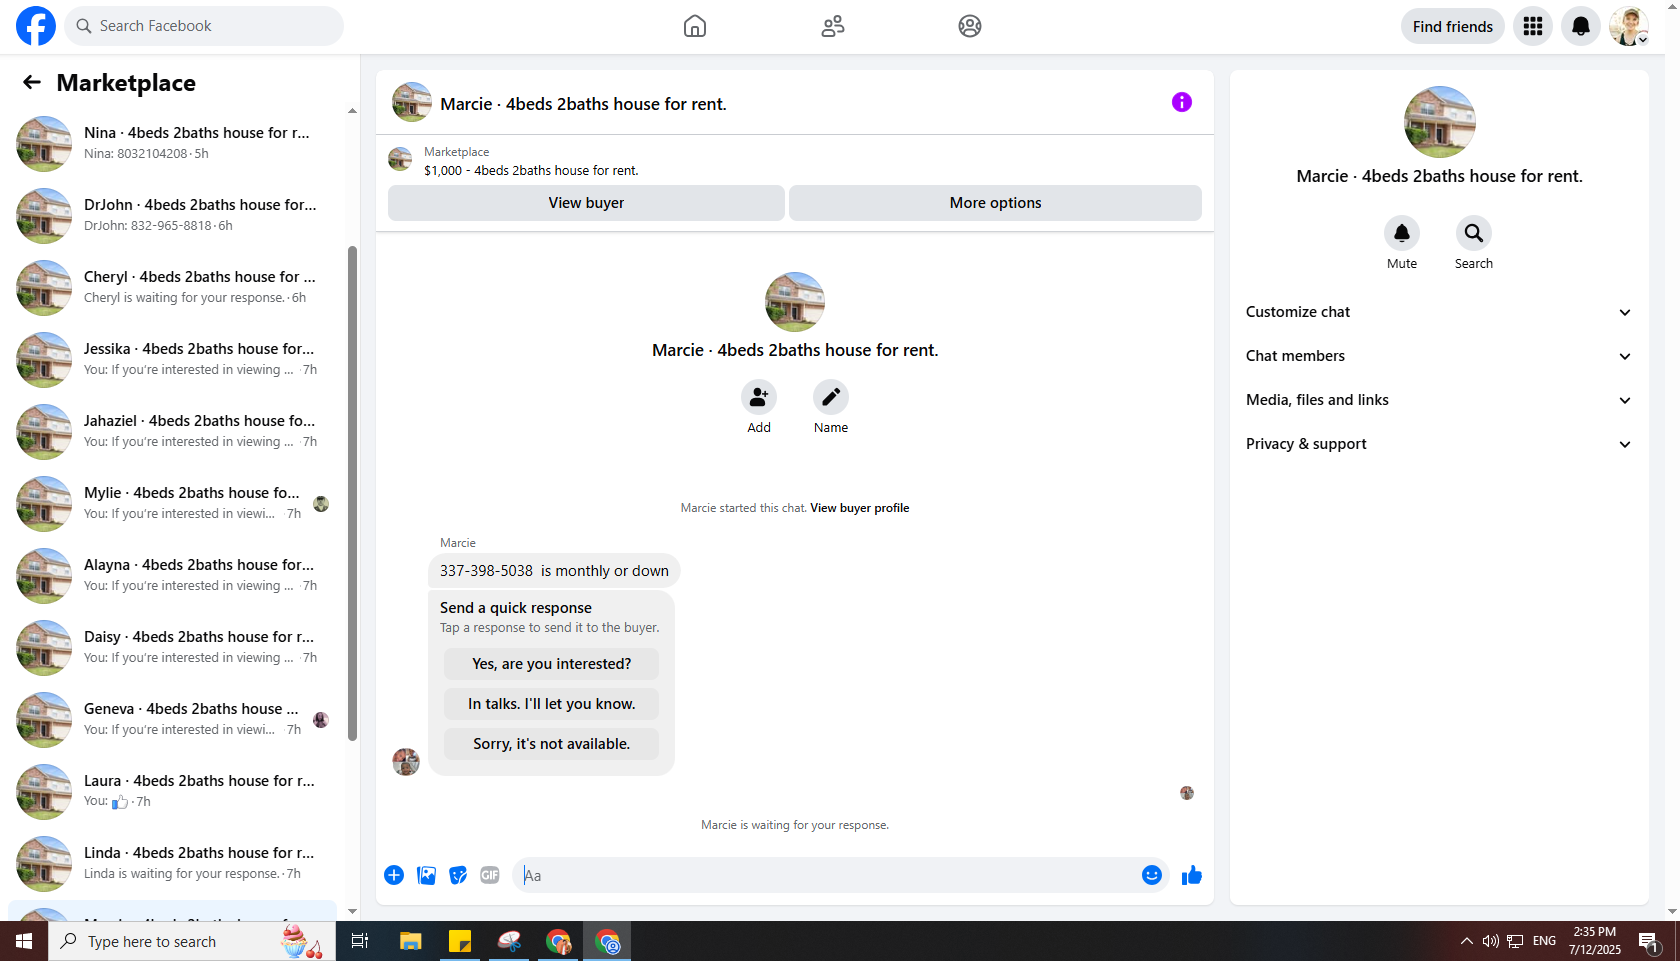Click the Windows 'Type here to search' box
Image resolution: width=1680 pixels, height=961 pixels.
[192, 941]
